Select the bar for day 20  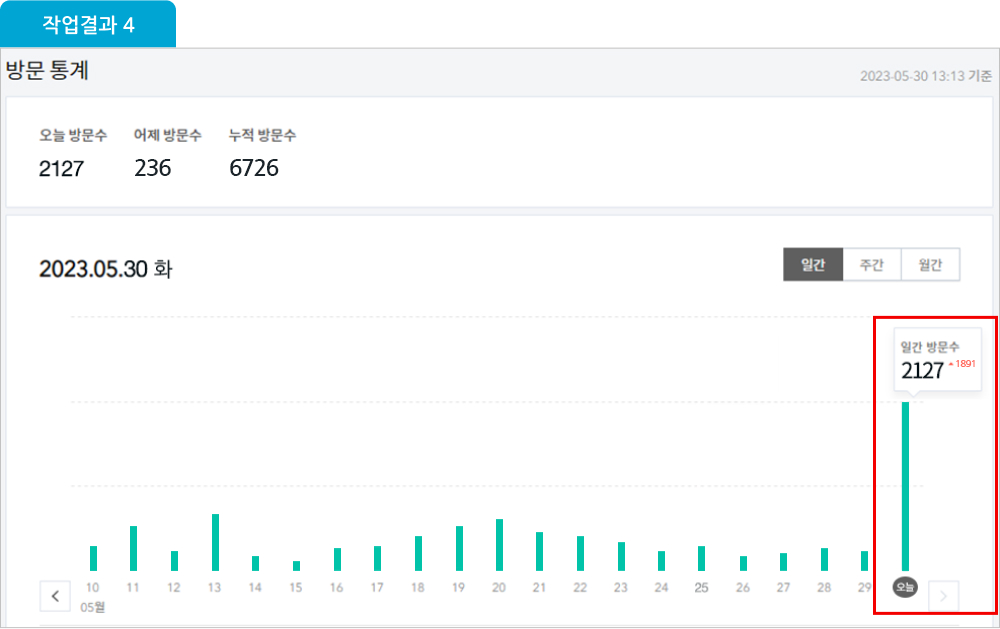(x=499, y=545)
